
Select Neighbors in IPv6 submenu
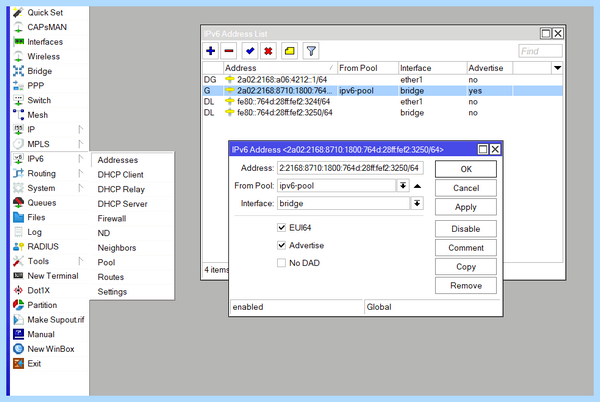[x=132, y=248]
